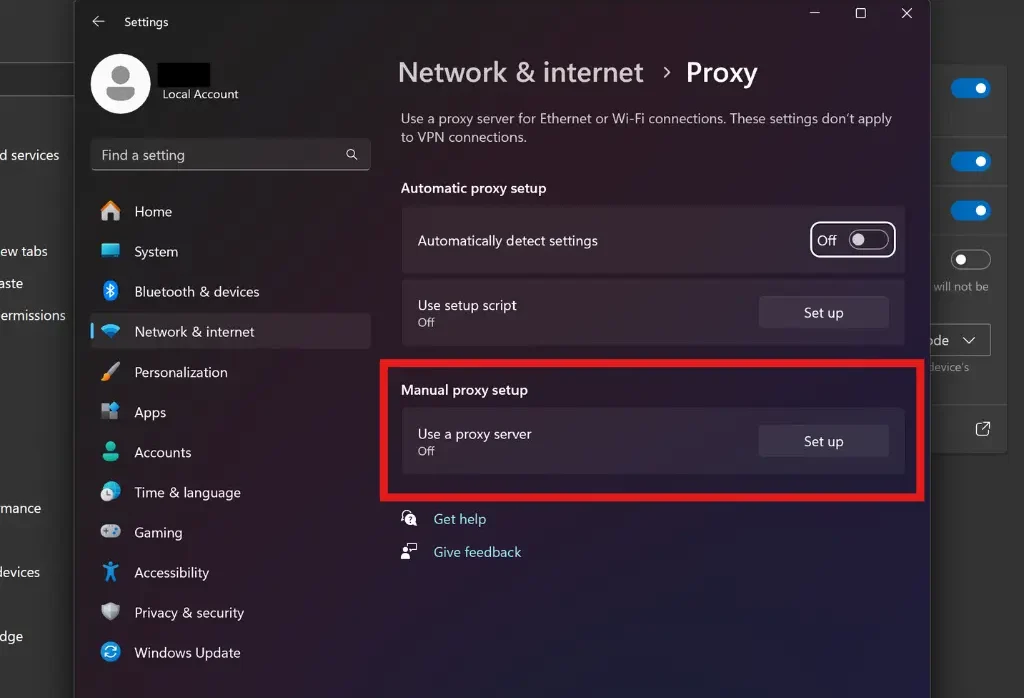Screen dimensions: 1024x698
Task: Enable the off toggle in the background window
Action: tap(970, 260)
